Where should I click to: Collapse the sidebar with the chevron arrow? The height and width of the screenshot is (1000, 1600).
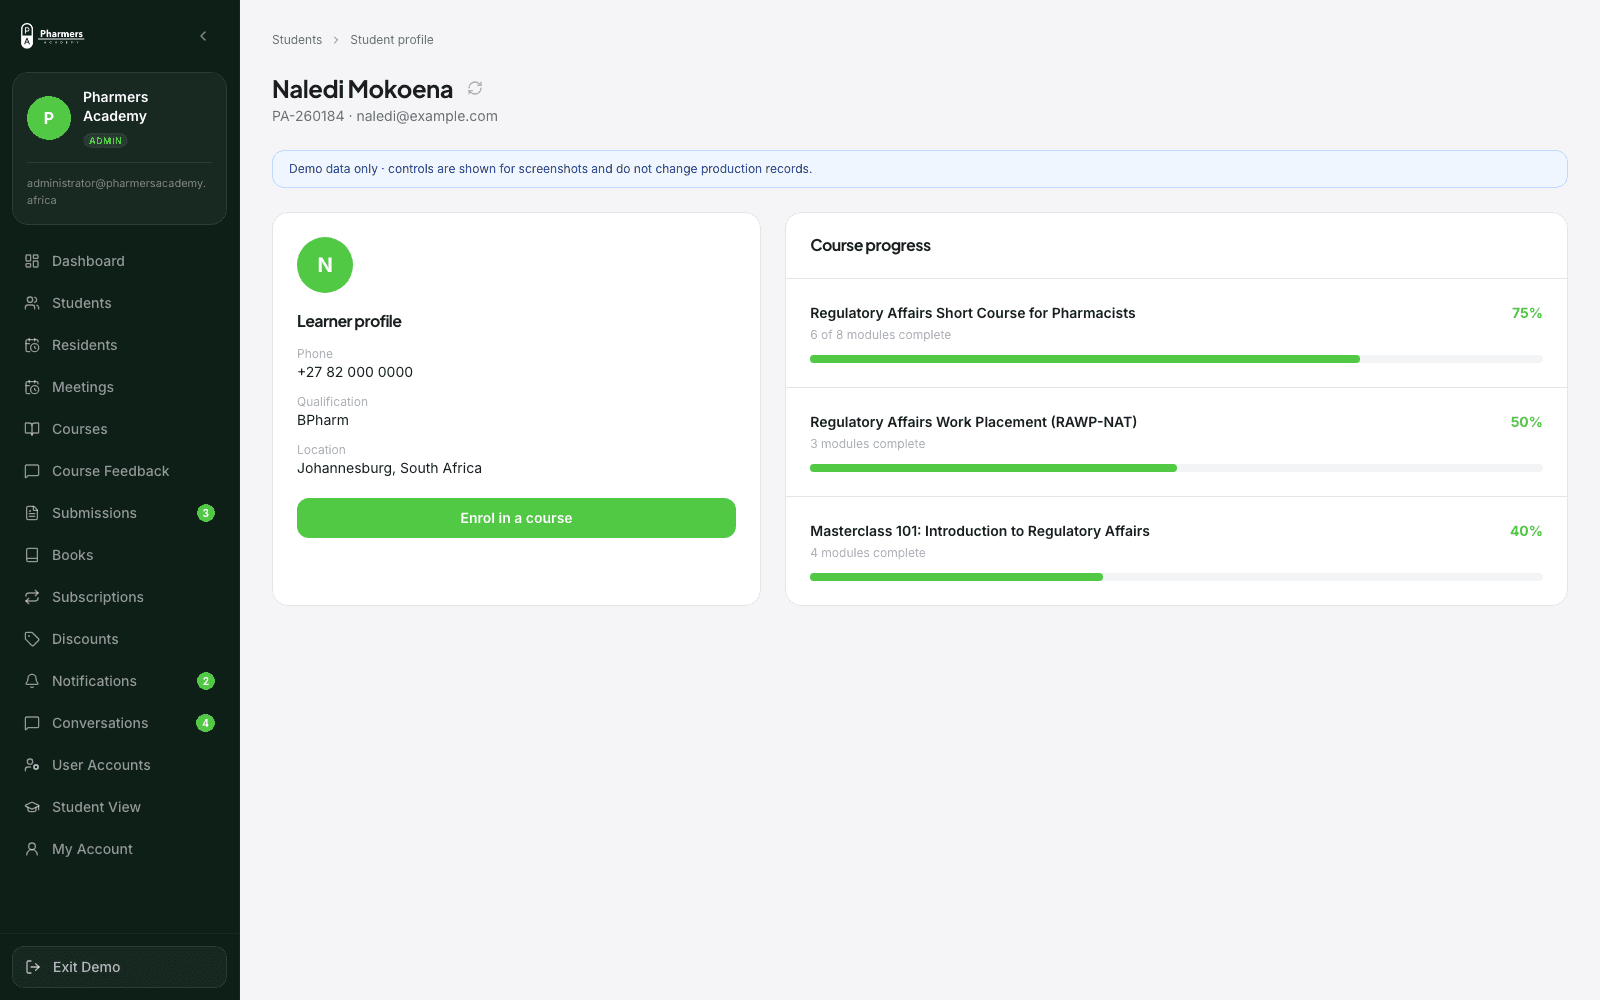click(203, 36)
